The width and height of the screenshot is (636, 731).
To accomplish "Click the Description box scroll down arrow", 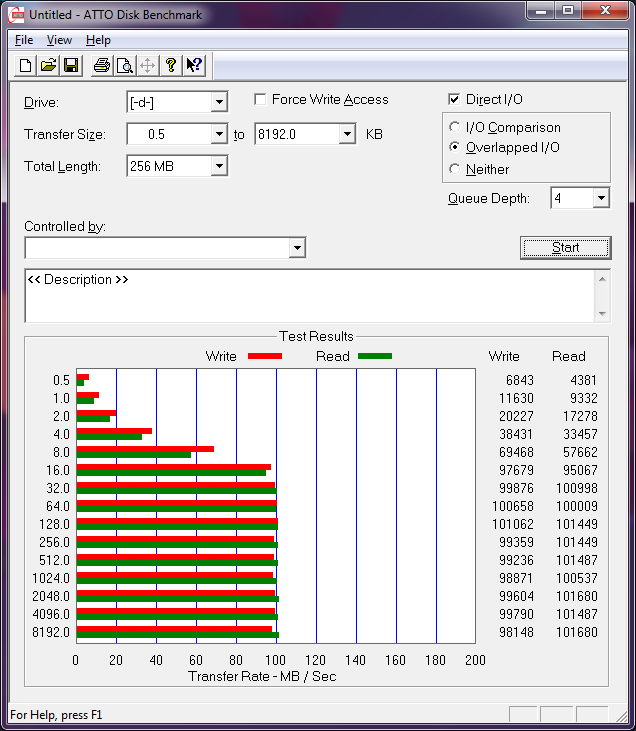I will click(602, 314).
